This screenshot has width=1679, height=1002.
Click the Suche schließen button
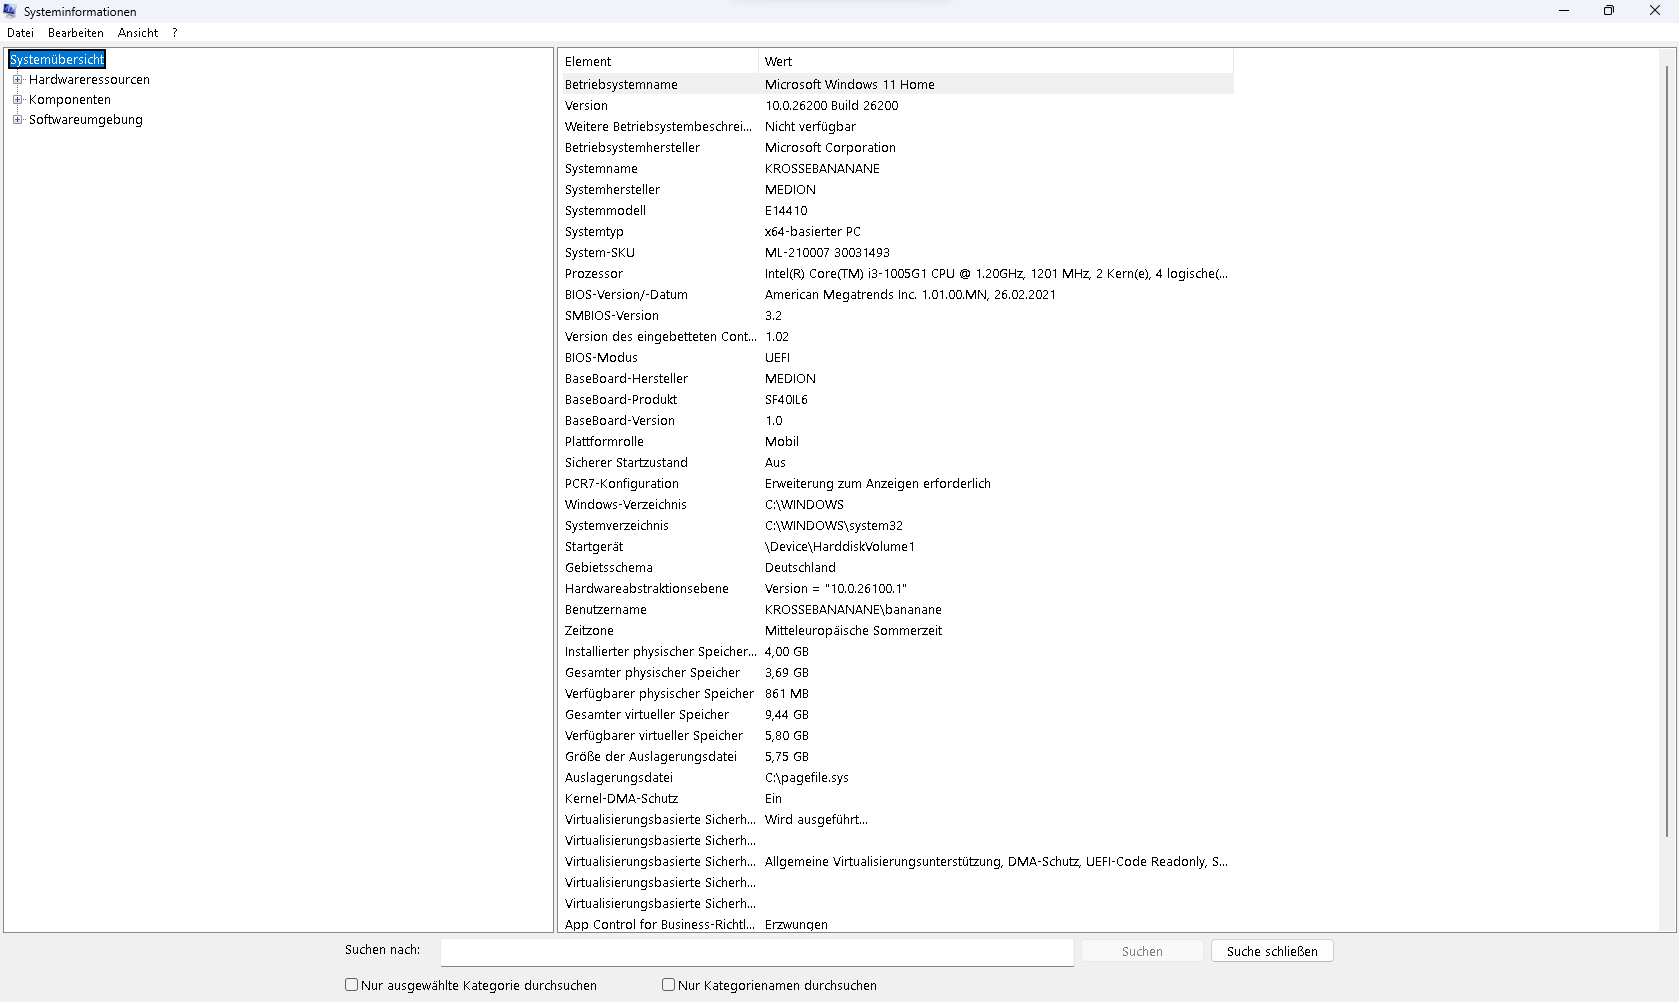pos(1272,951)
